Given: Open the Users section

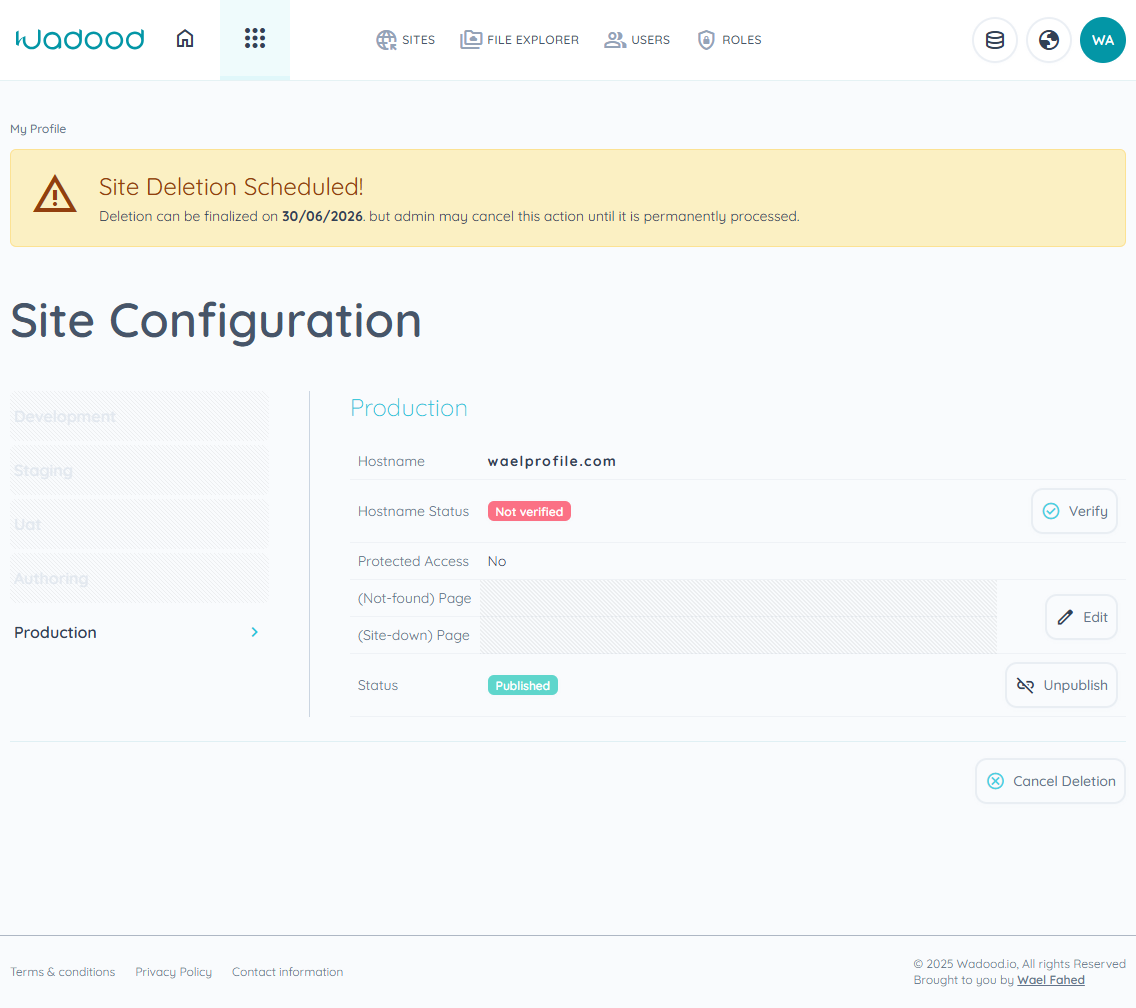Looking at the screenshot, I should [x=637, y=40].
